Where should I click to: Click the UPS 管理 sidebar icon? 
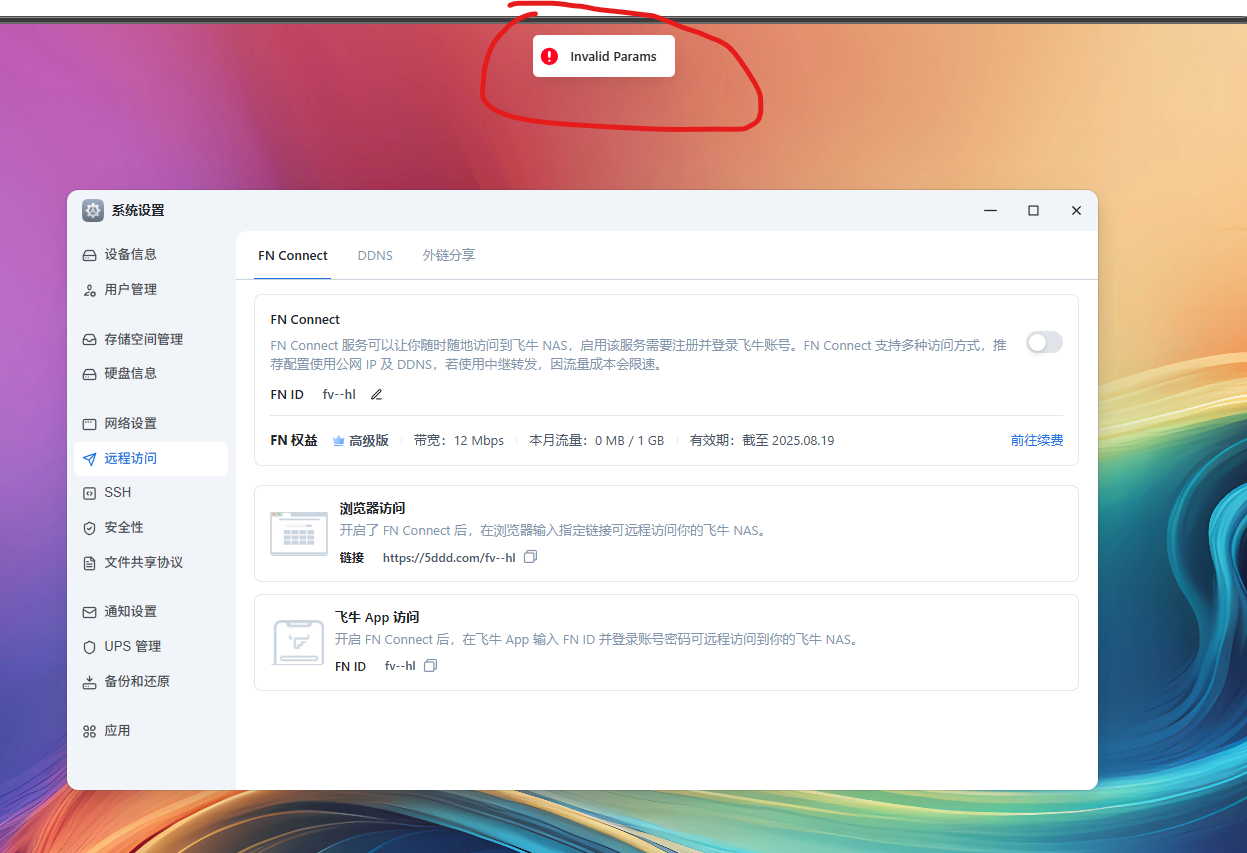click(89, 647)
